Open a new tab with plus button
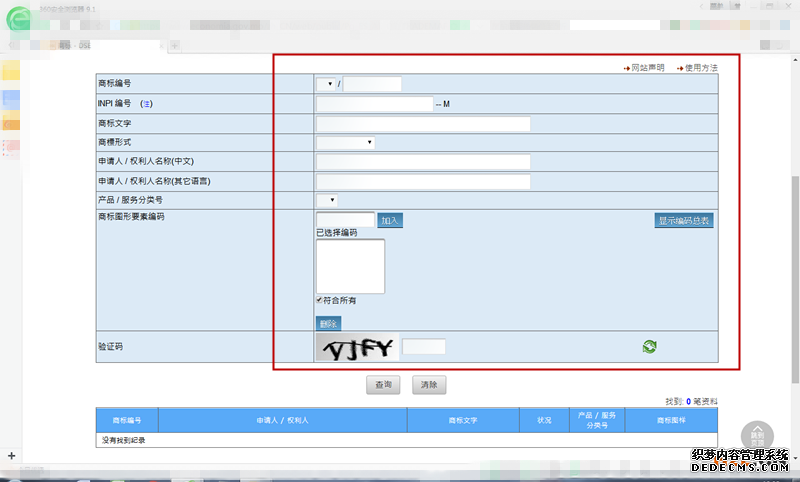Image resolution: width=800 pixels, height=482 pixels. click(x=174, y=46)
